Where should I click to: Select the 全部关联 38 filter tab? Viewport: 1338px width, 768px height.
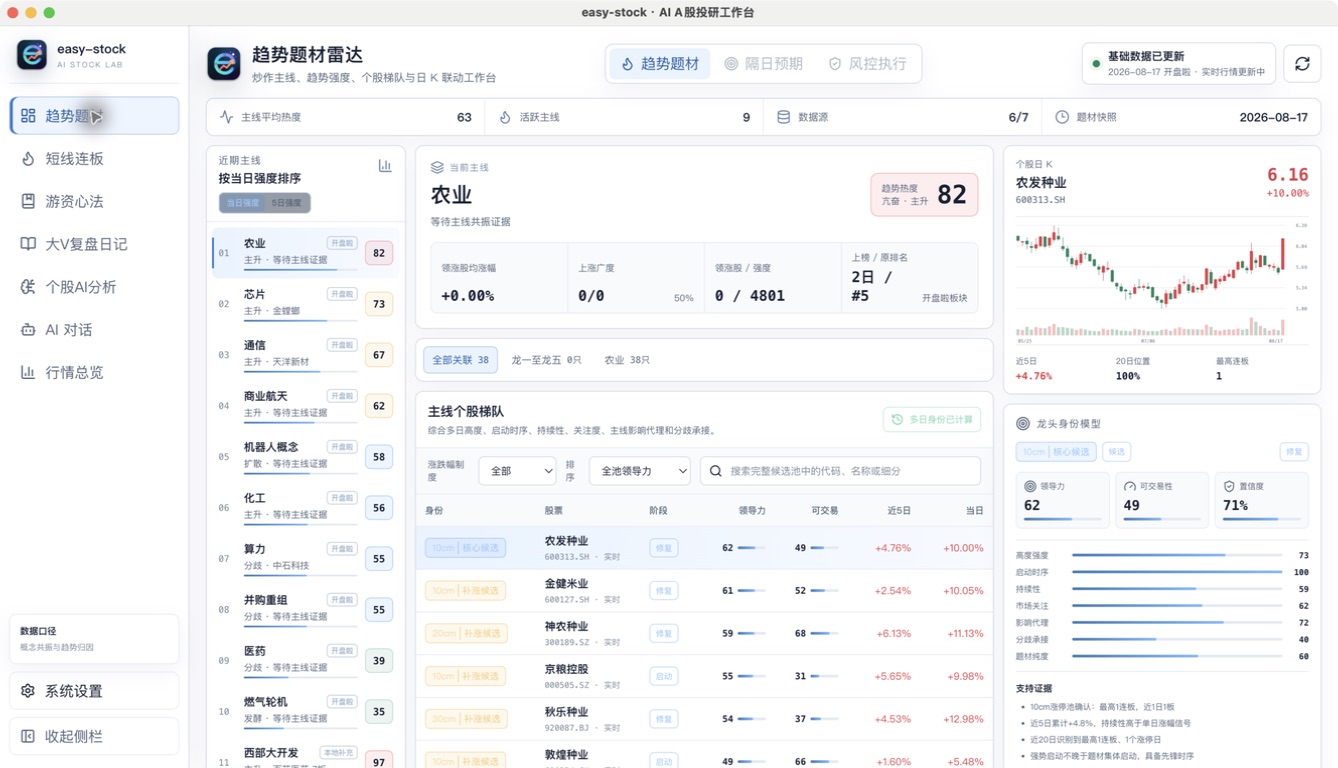tap(461, 360)
